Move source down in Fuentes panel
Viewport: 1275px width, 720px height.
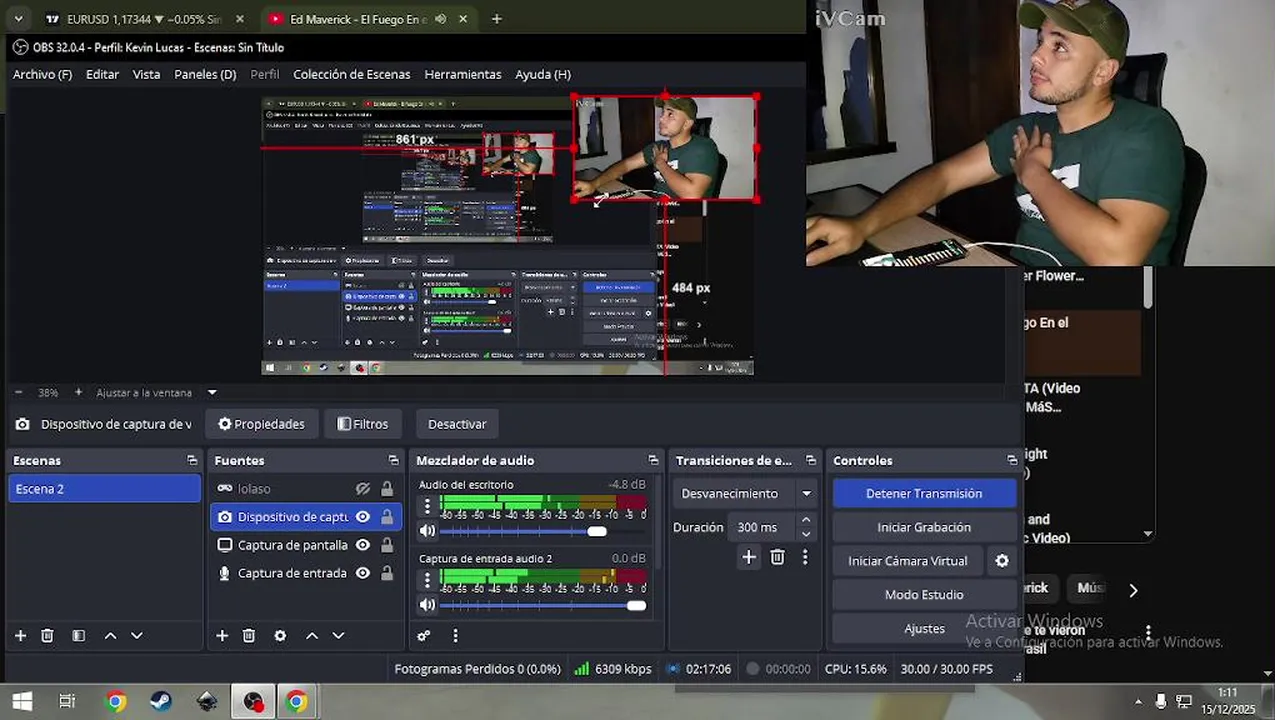tap(338, 636)
